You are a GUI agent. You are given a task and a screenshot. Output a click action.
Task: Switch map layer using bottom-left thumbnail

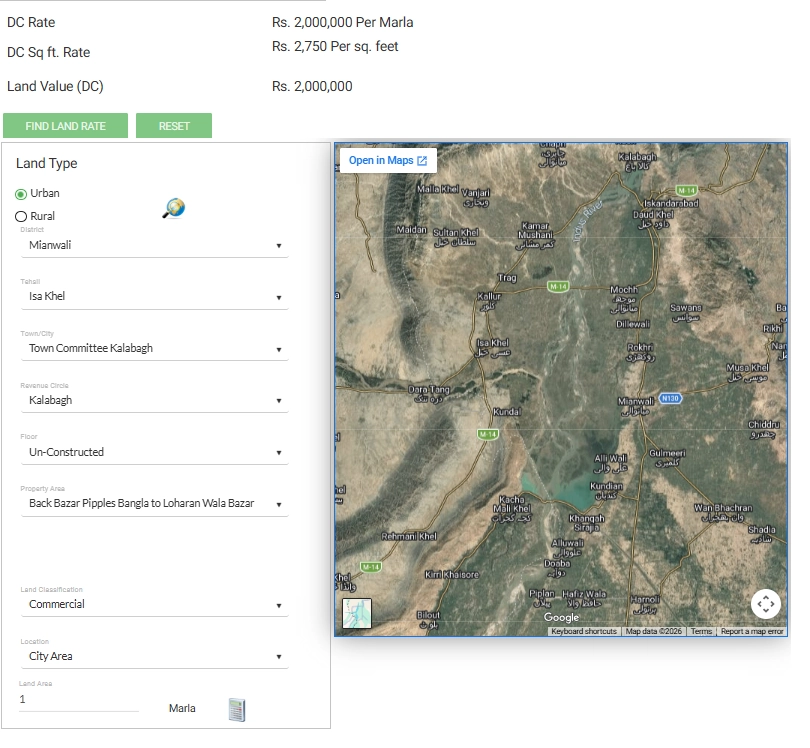pyautogui.click(x=357, y=613)
